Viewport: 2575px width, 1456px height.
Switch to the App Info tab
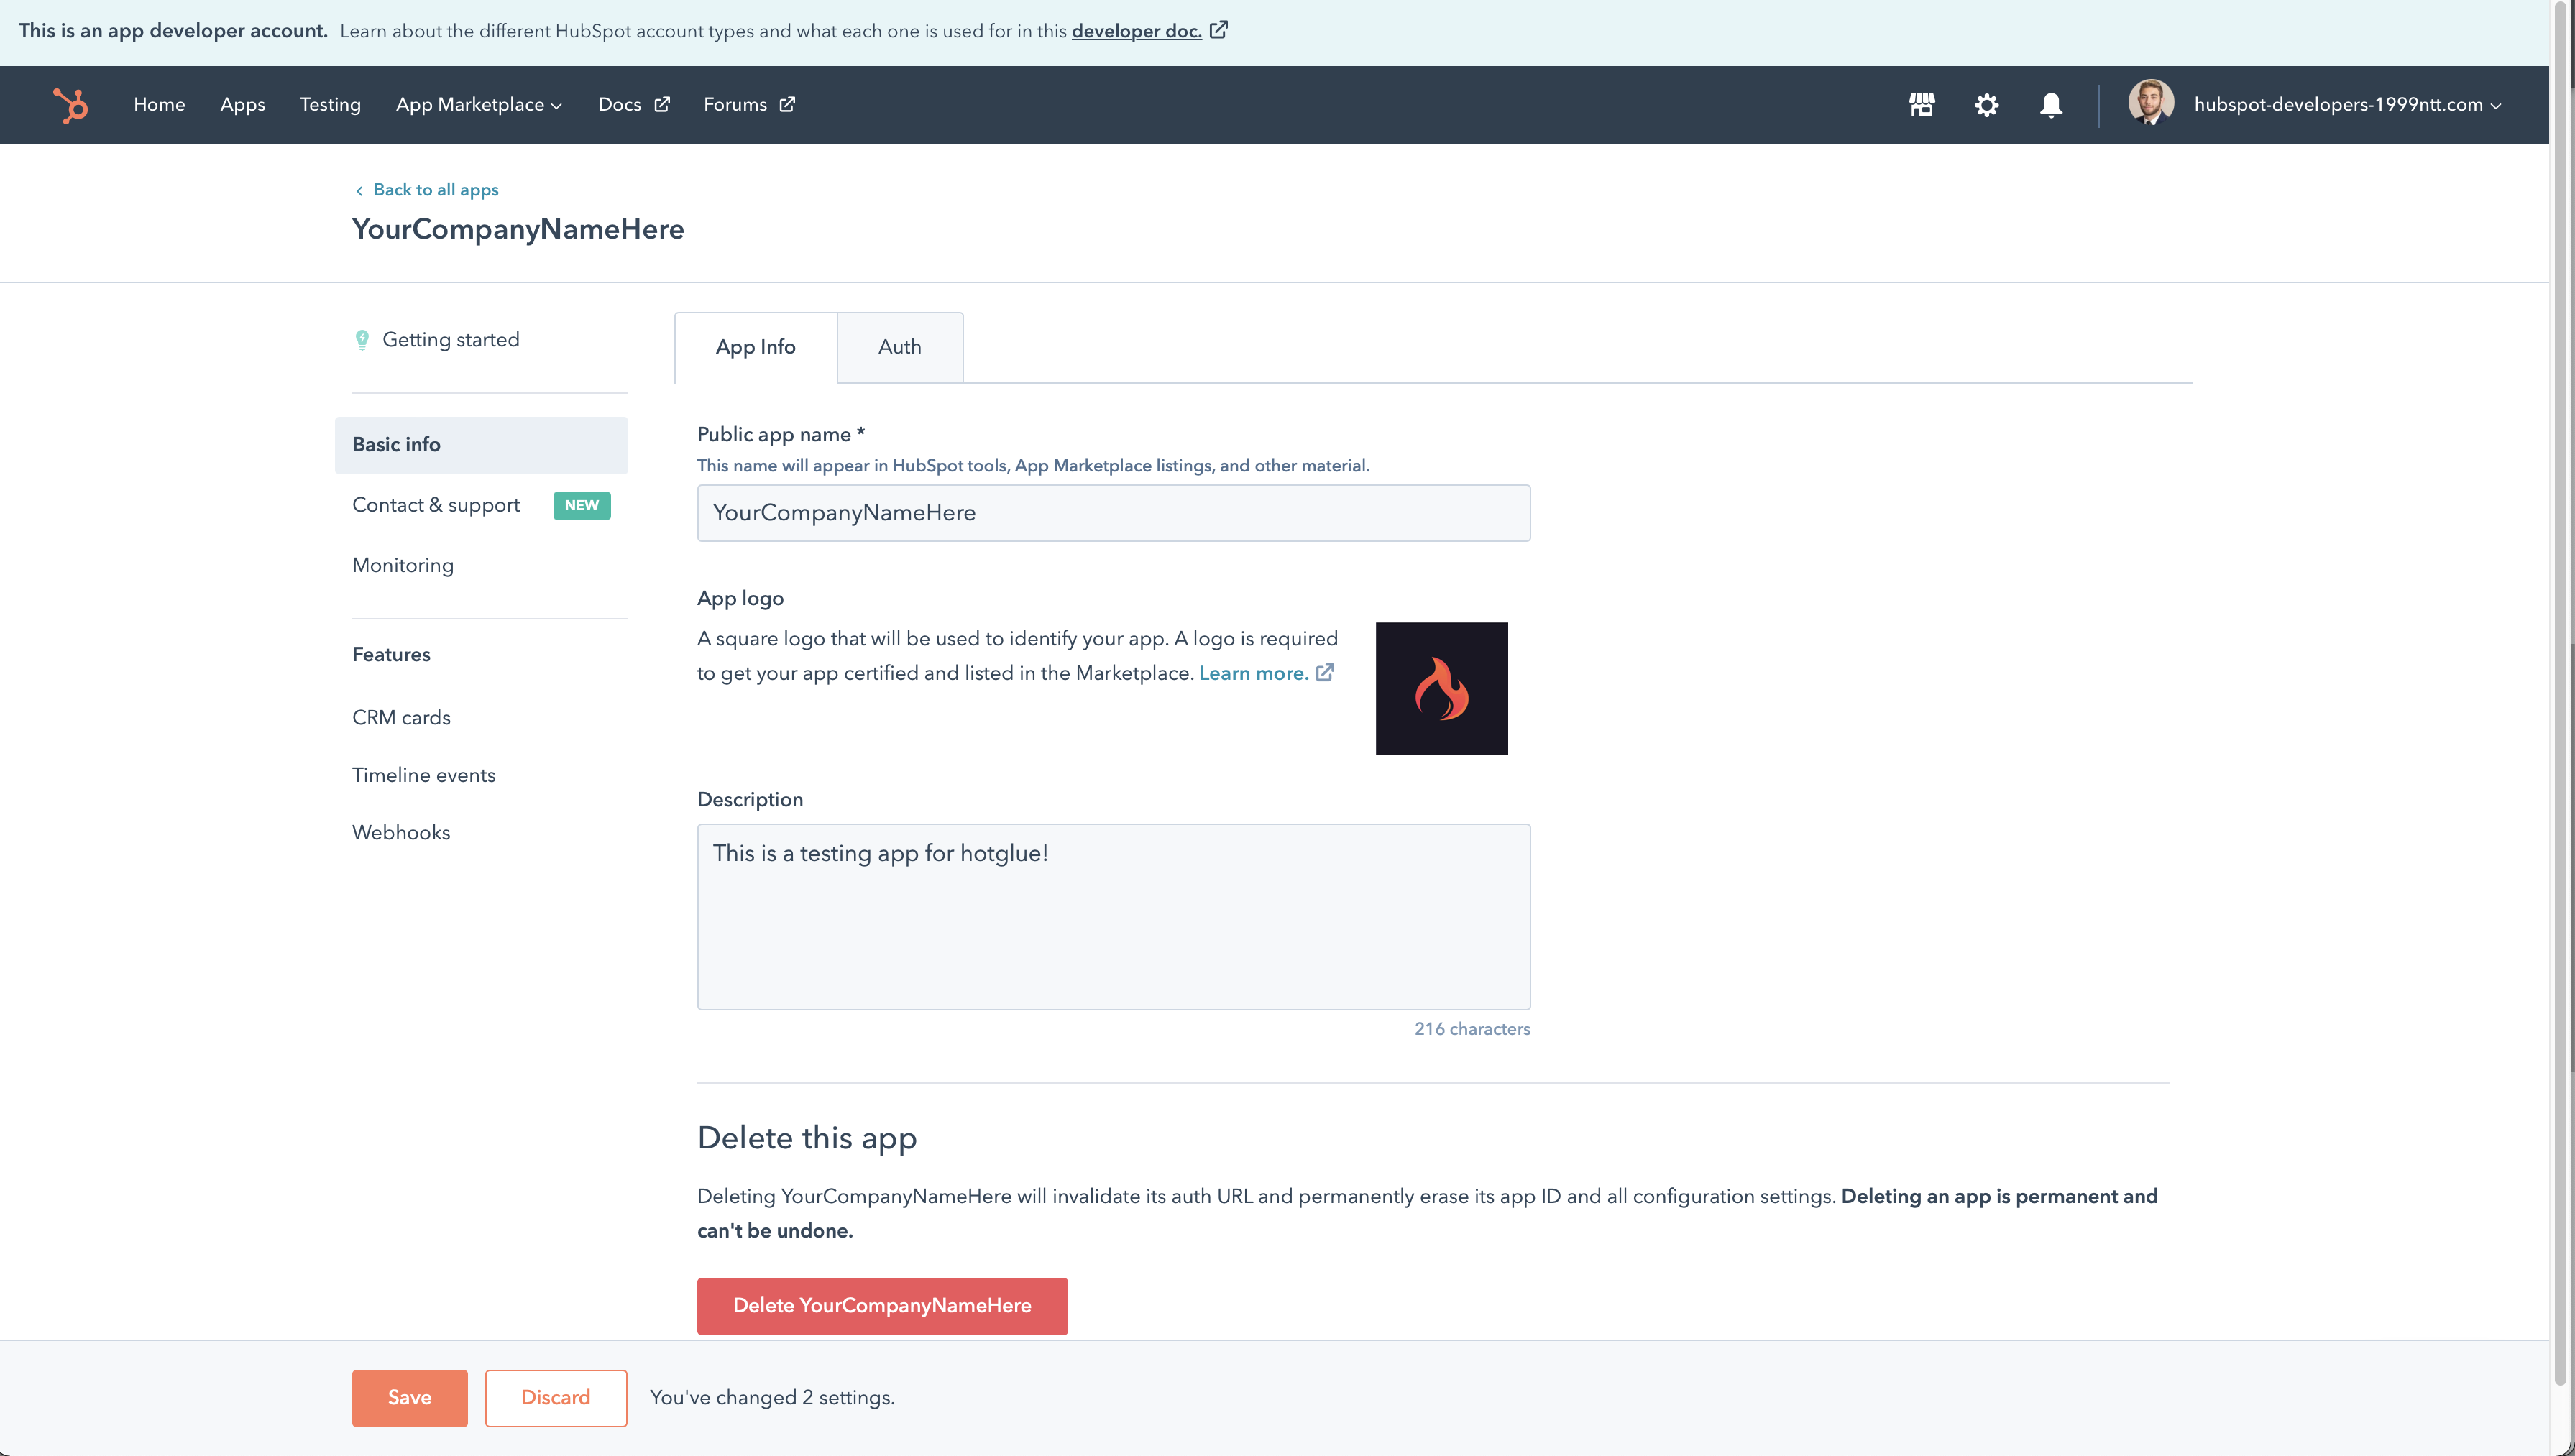[755, 347]
